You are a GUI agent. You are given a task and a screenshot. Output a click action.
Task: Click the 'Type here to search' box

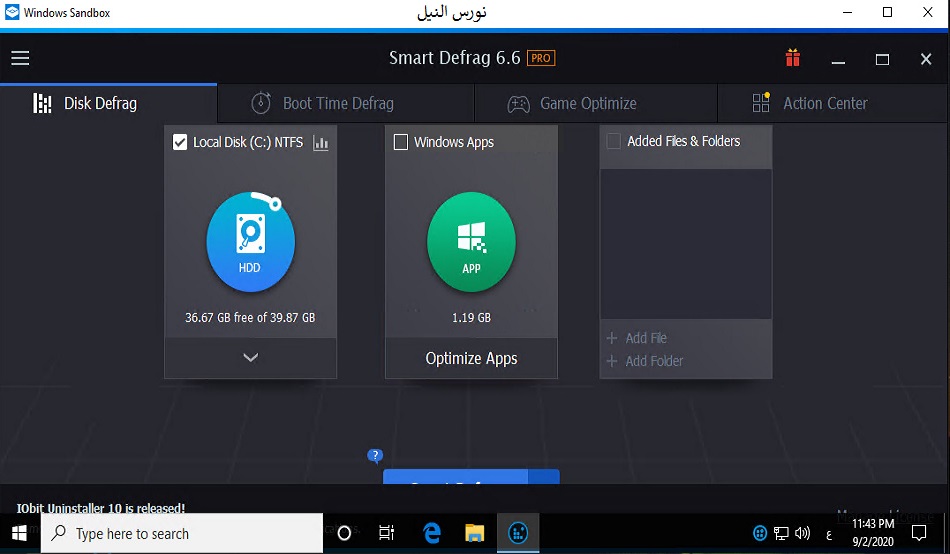coord(182,533)
